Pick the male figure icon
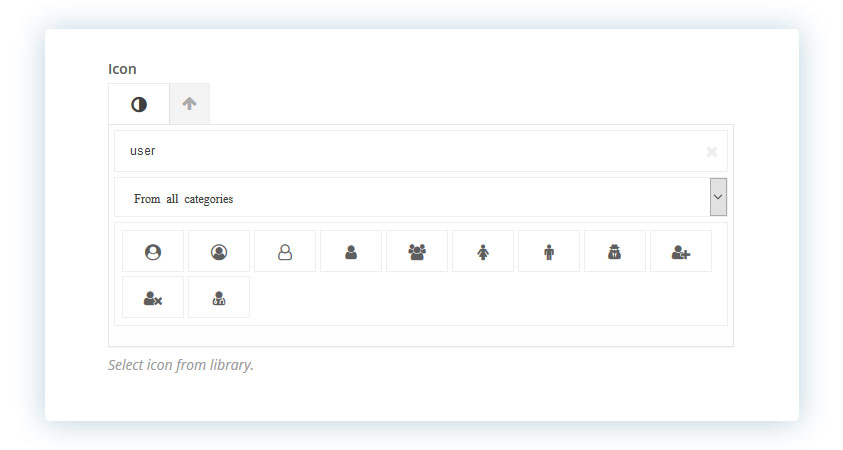Image resolution: width=843 pixels, height=450 pixels. (x=549, y=252)
